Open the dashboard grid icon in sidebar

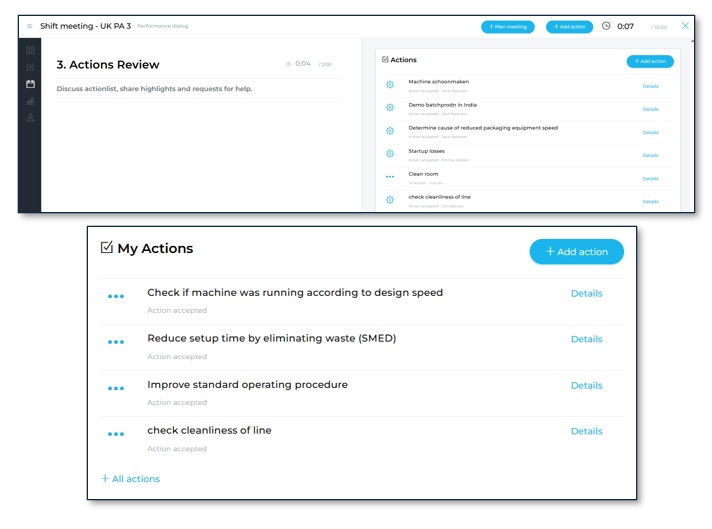[x=30, y=50]
